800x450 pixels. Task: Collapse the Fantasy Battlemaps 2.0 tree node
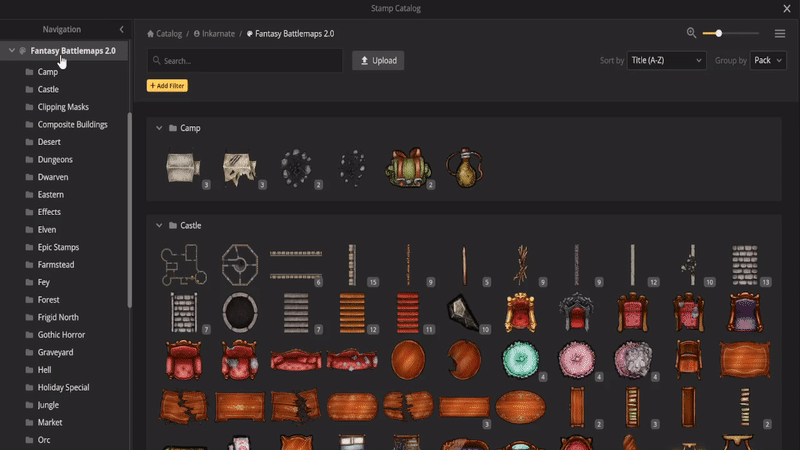[x=12, y=51]
